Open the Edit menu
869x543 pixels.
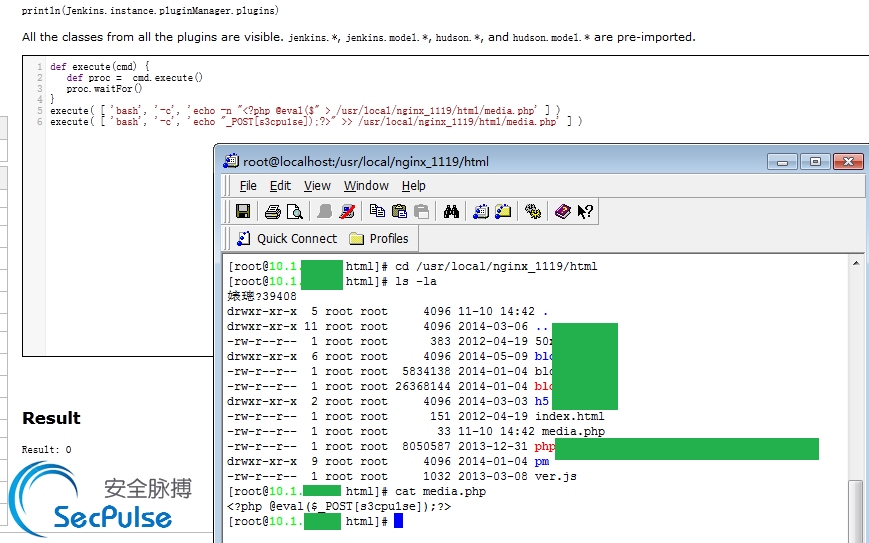point(280,186)
